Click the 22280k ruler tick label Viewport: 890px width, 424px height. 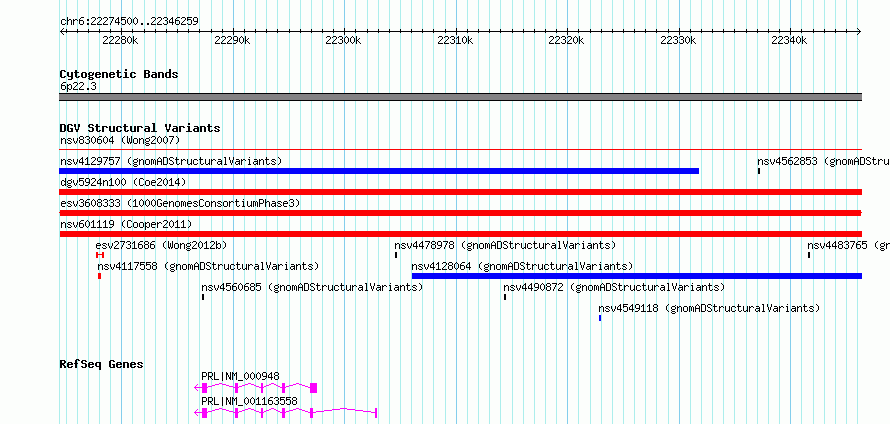tap(120, 41)
